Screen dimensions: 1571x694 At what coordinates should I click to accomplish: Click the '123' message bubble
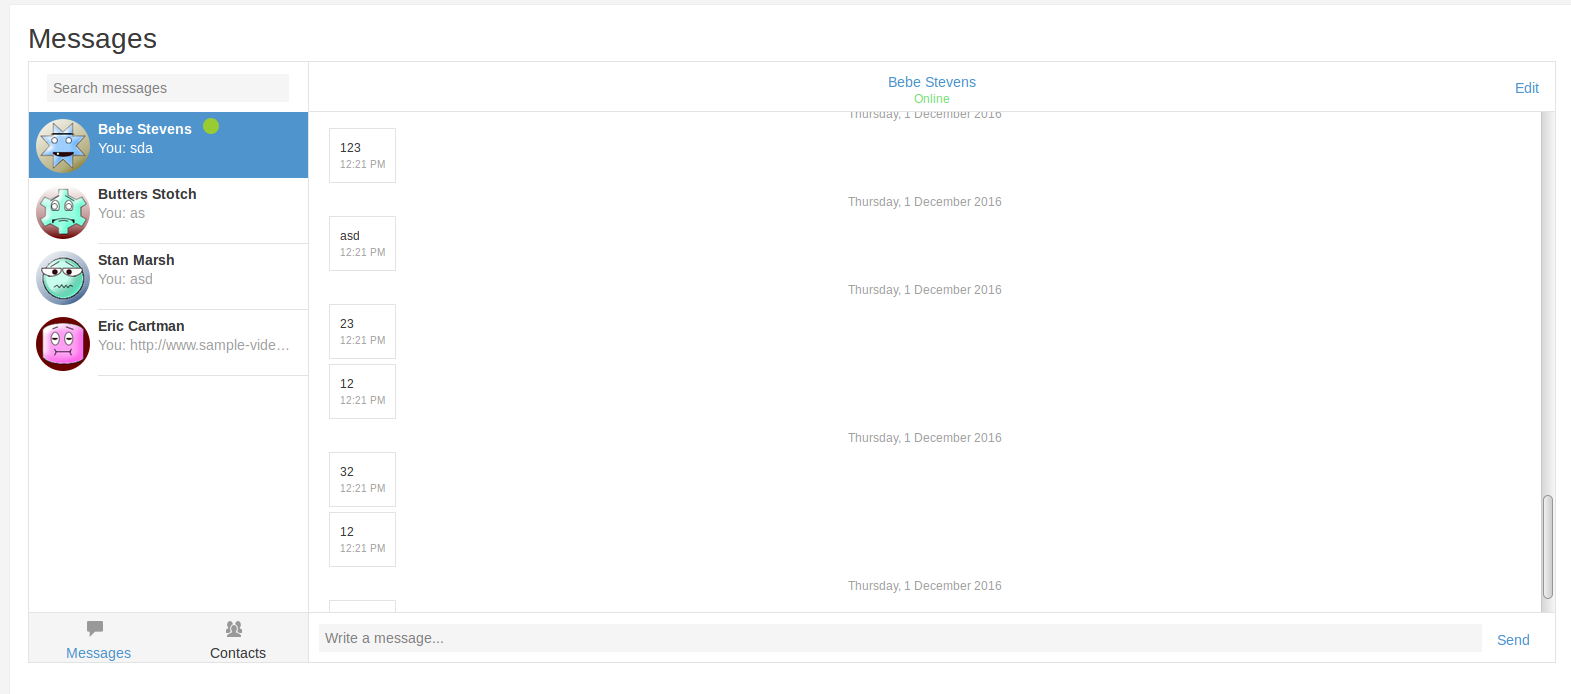click(362, 155)
